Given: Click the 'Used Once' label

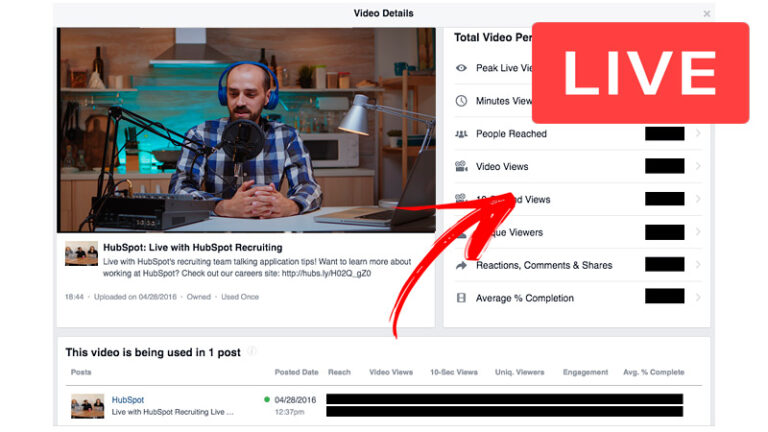Looking at the screenshot, I should click(x=240, y=297).
